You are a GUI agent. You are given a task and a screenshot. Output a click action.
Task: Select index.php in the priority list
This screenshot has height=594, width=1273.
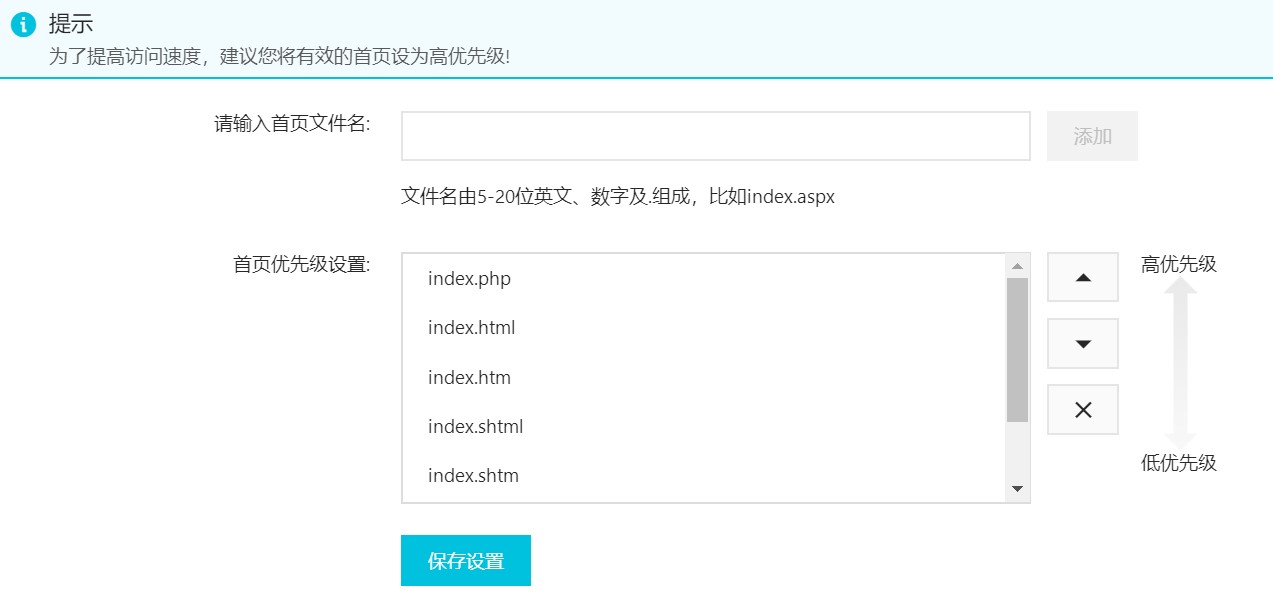click(x=469, y=279)
